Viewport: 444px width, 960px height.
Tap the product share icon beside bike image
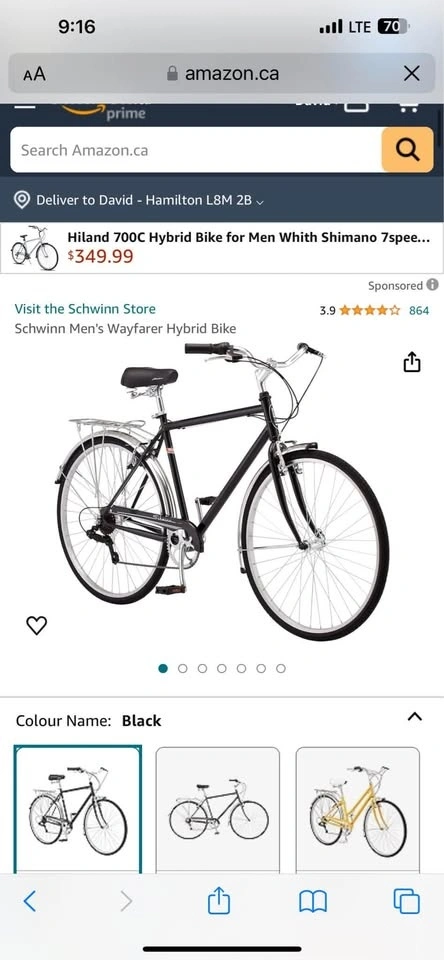point(412,362)
